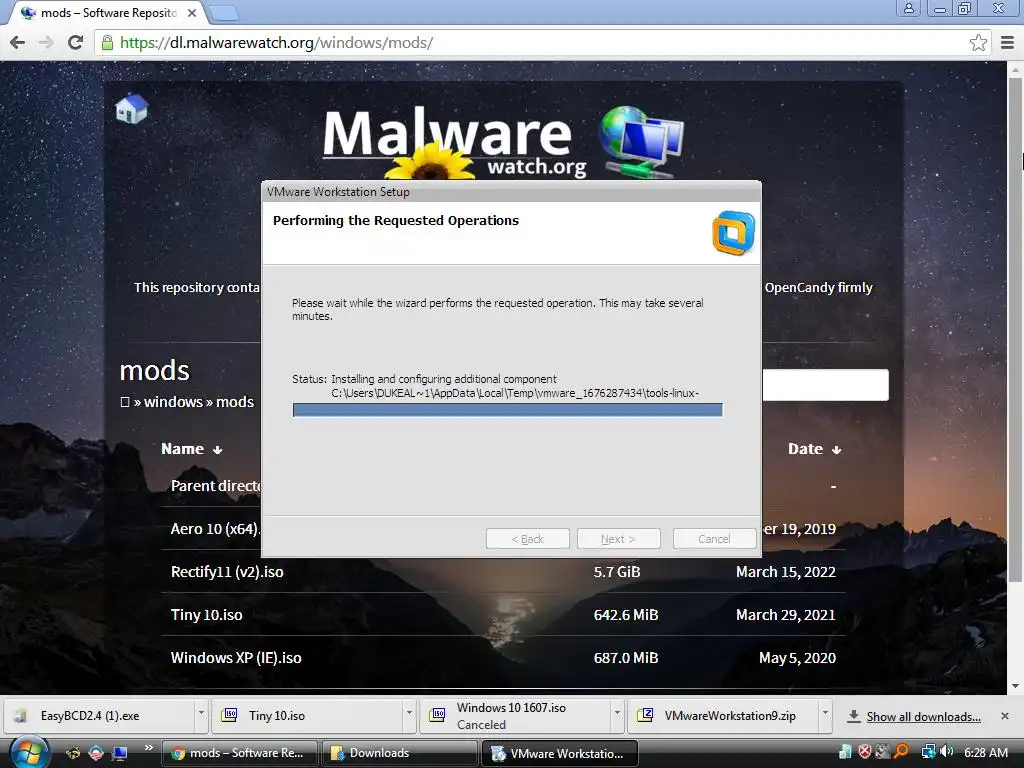Click scrollbar down arrow

(1015, 686)
